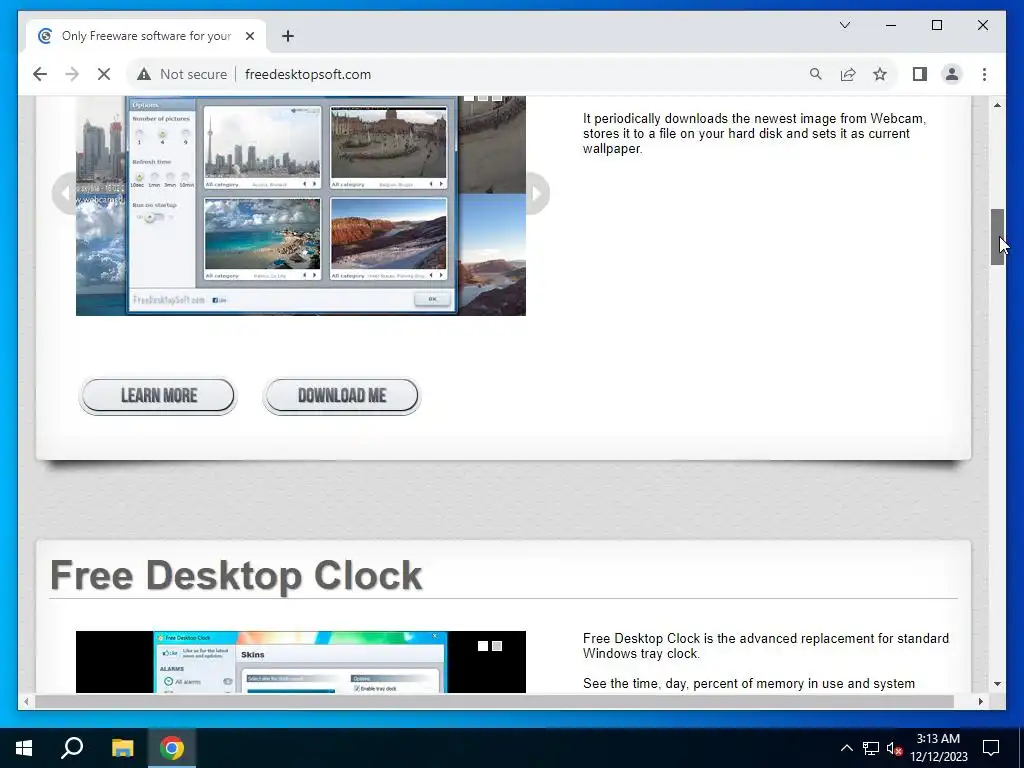1024x768 pixels.
Task: Click the zoom magnifier in address bar
Action: 816,74
